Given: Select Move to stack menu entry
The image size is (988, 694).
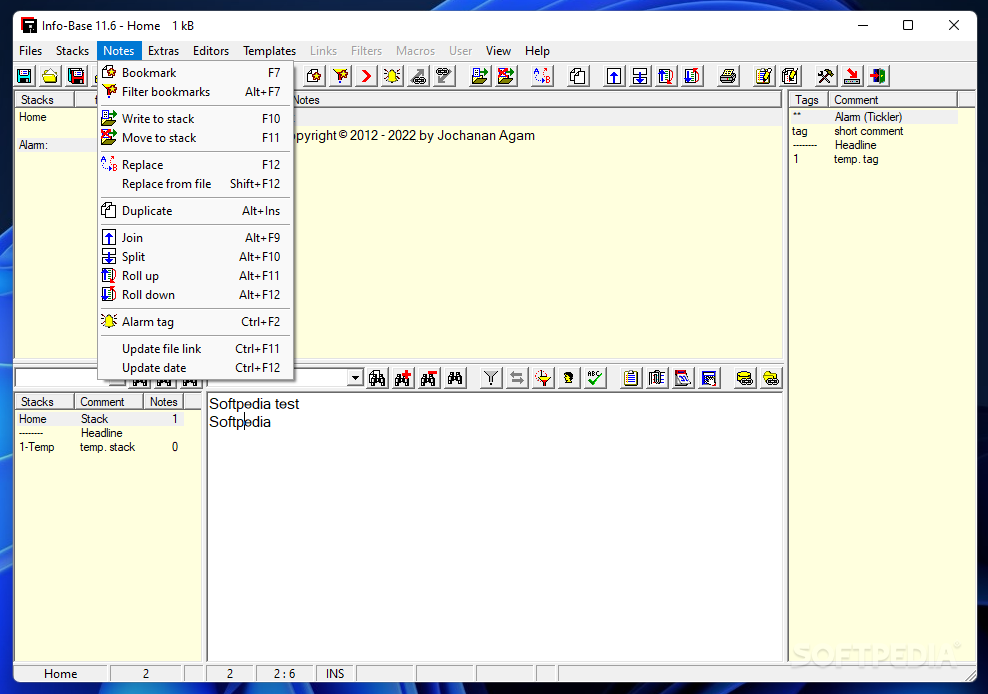Looking at the screenshot, I should click(x=196, y=138).
